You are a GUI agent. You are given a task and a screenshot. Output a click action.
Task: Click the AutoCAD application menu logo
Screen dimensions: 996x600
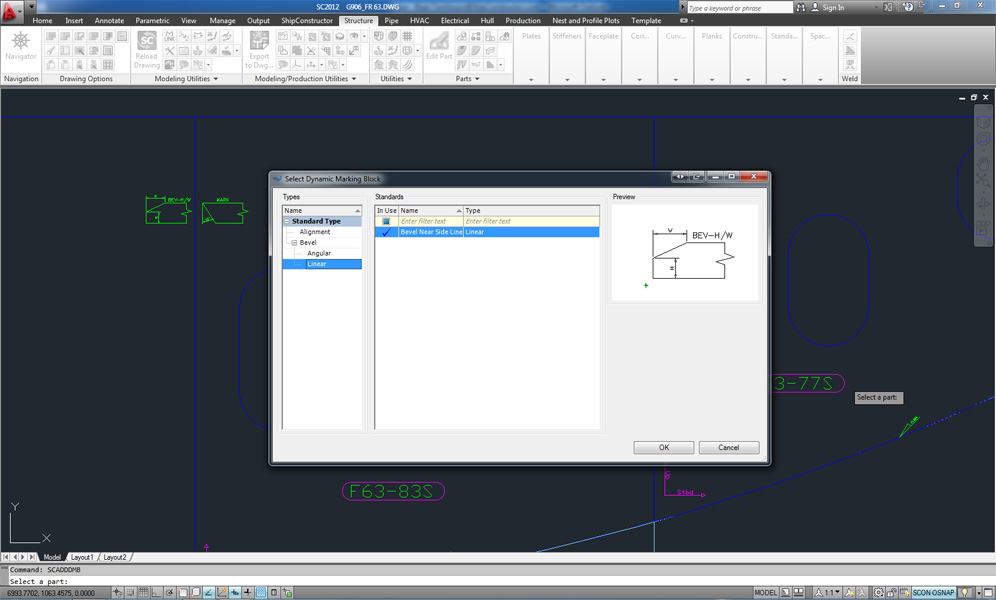point(11,11)
